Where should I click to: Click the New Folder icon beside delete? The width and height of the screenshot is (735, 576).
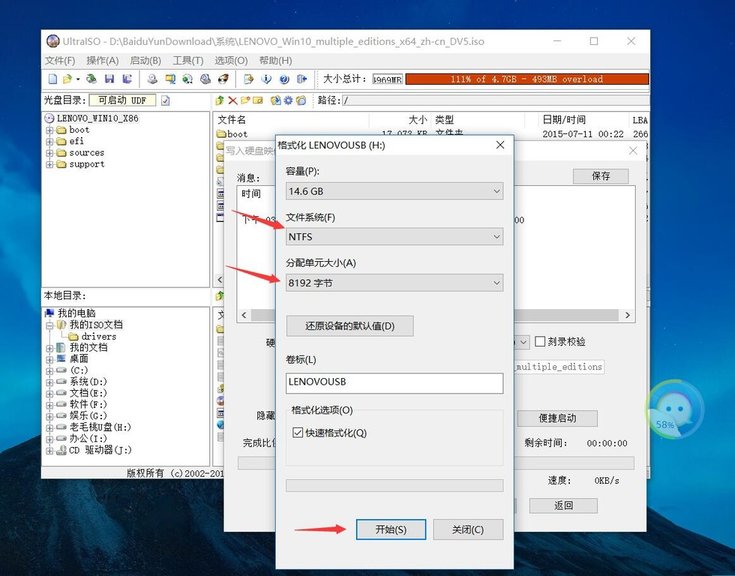coord(245,100)
